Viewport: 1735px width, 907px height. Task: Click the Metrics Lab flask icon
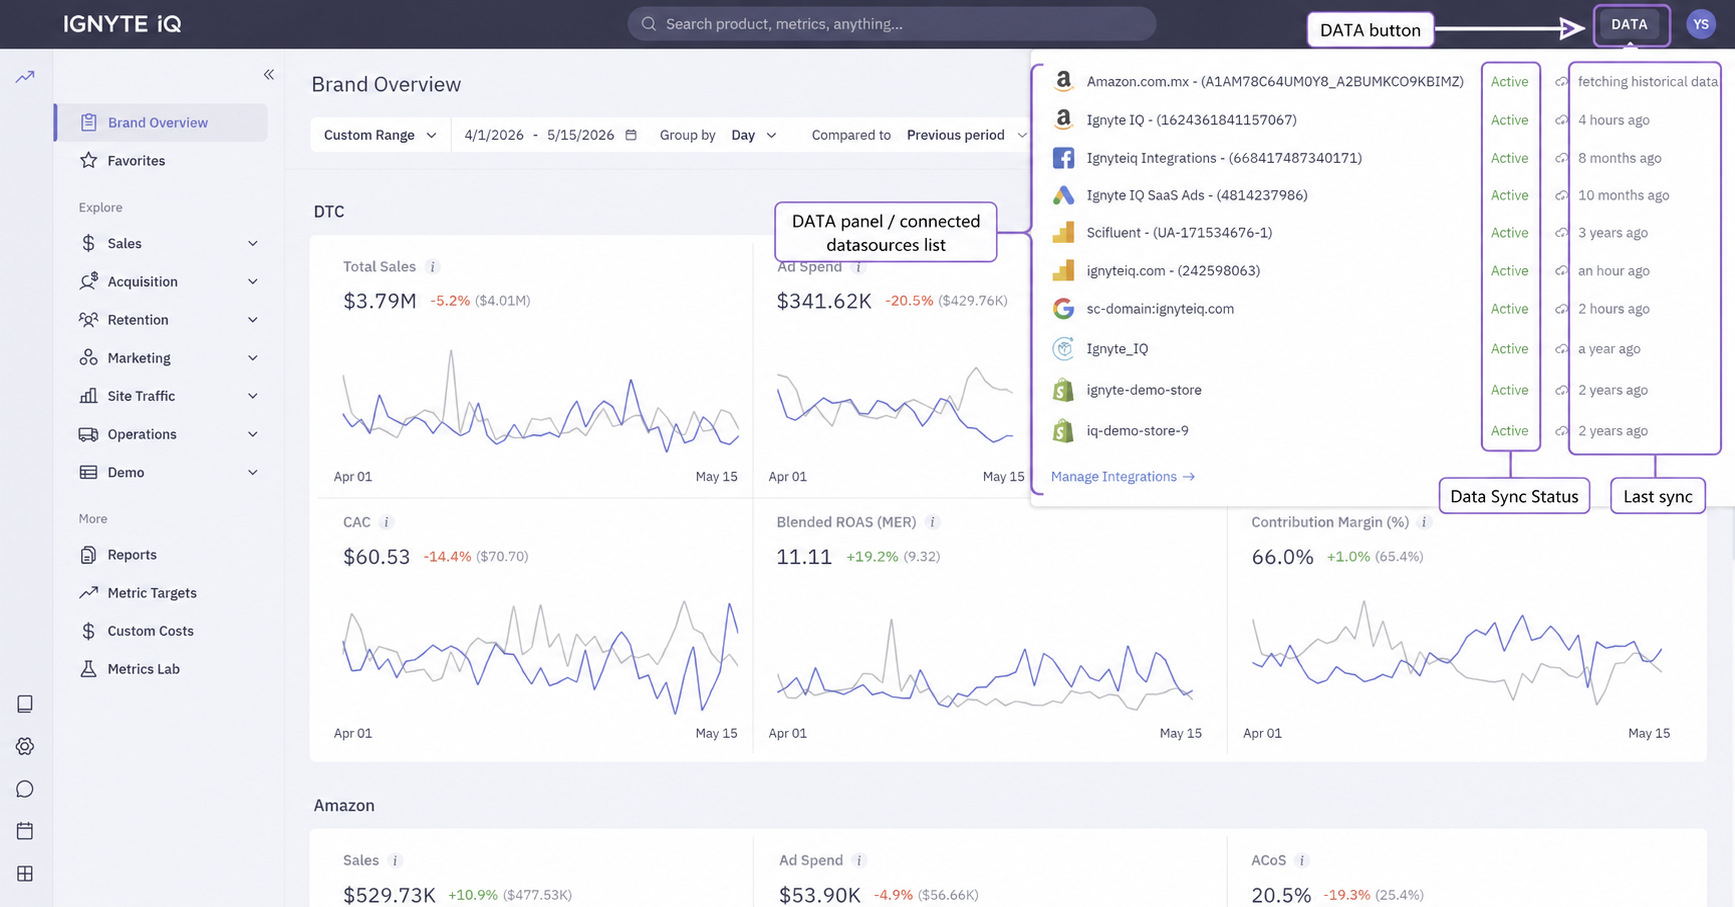pos(88,669)
